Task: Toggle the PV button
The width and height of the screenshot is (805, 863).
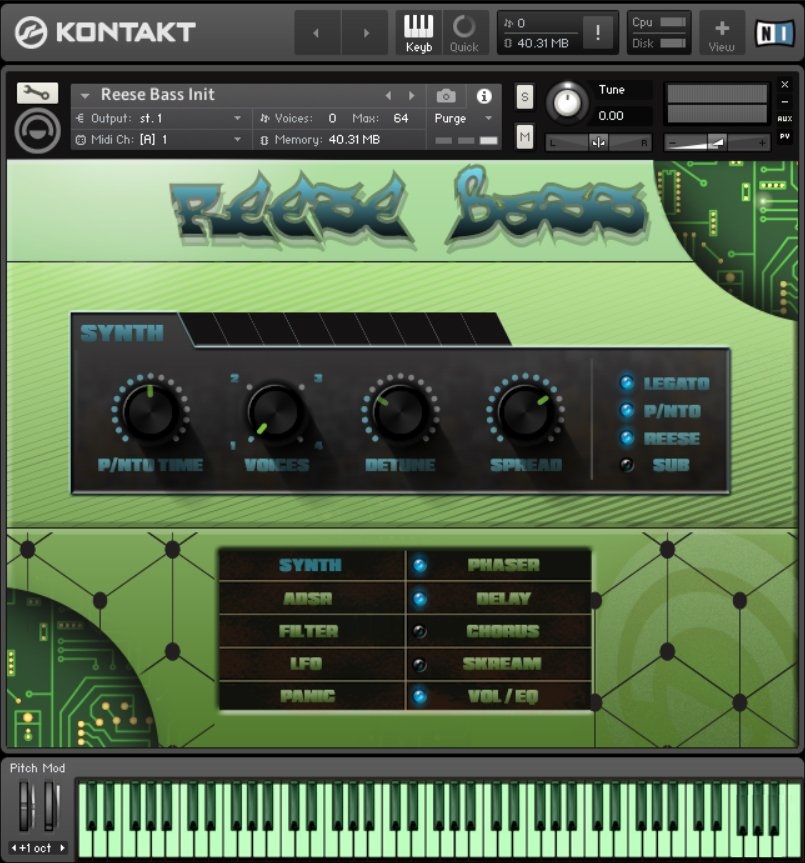Action: (x=785, y=136)
